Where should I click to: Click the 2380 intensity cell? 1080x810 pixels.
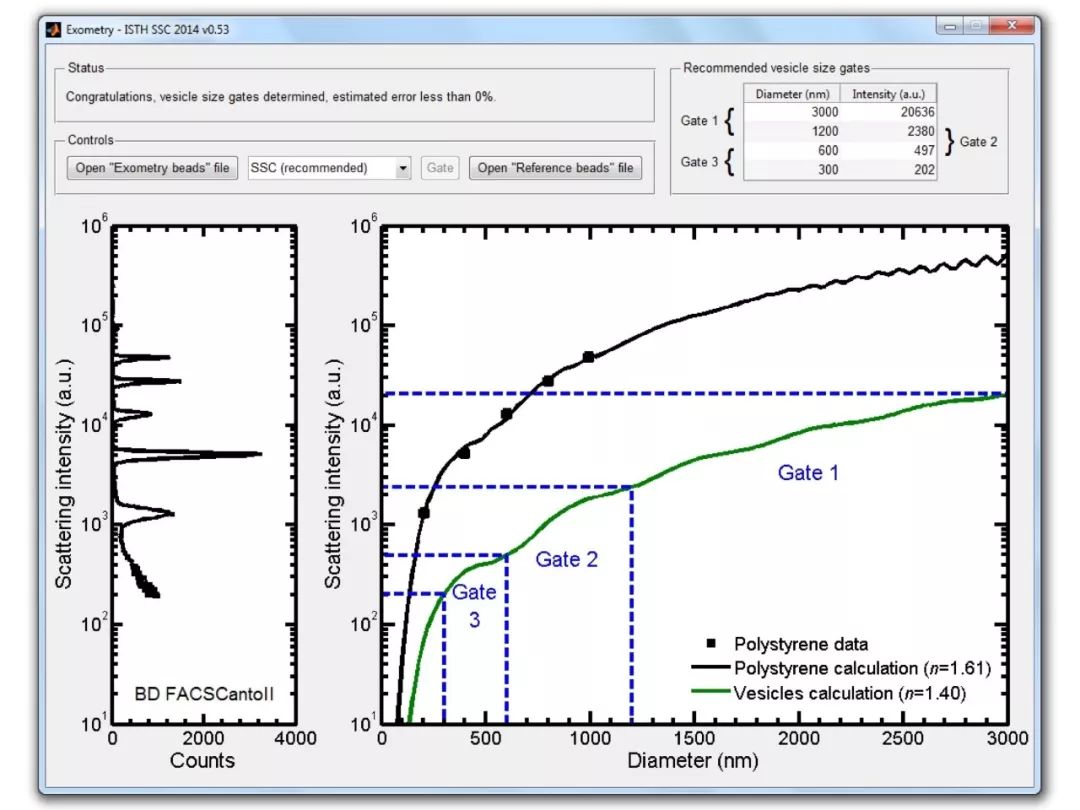point(889,132)
